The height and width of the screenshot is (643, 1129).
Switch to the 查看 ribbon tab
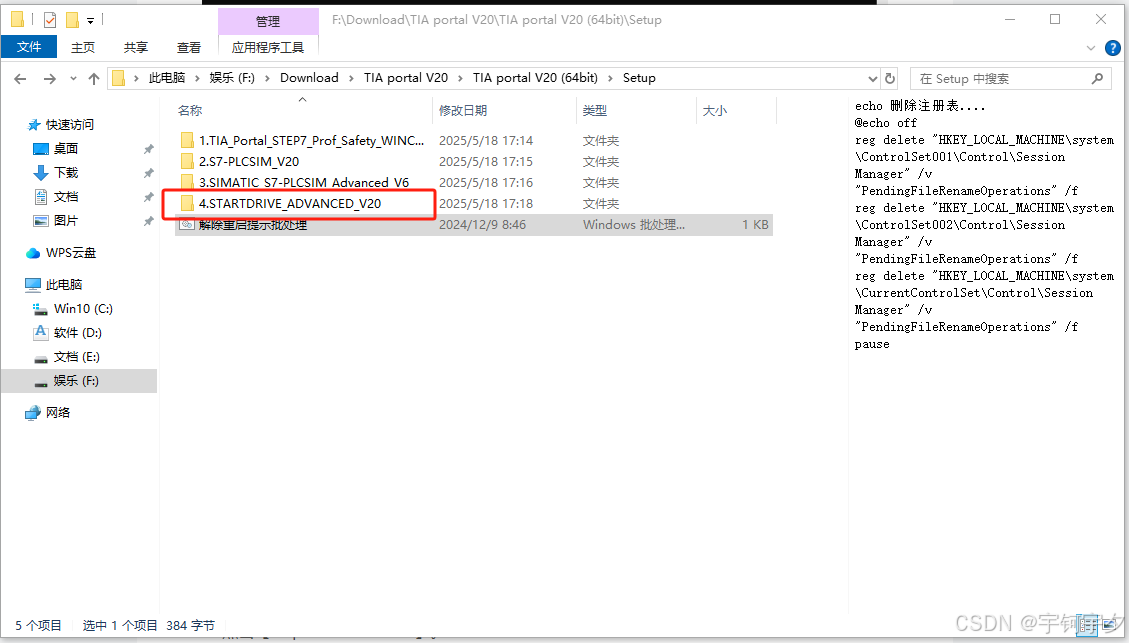click(x=189, y=48)
